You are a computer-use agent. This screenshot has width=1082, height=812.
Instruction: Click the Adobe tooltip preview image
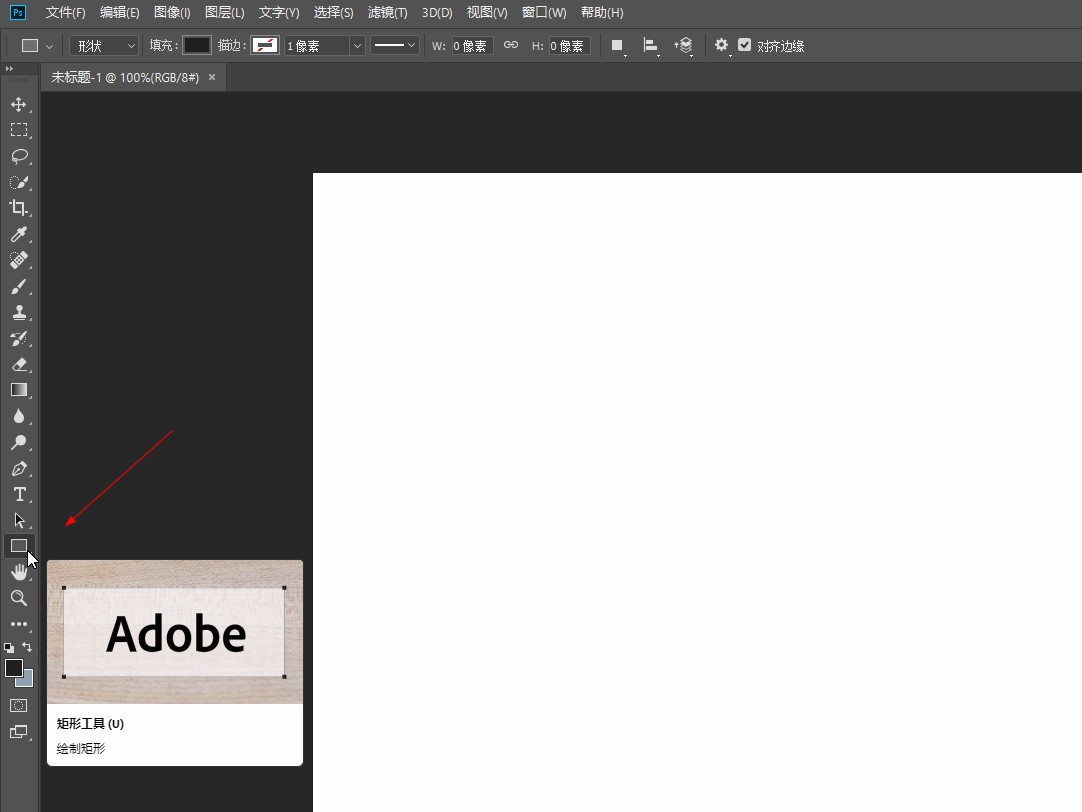coord(175,632)
